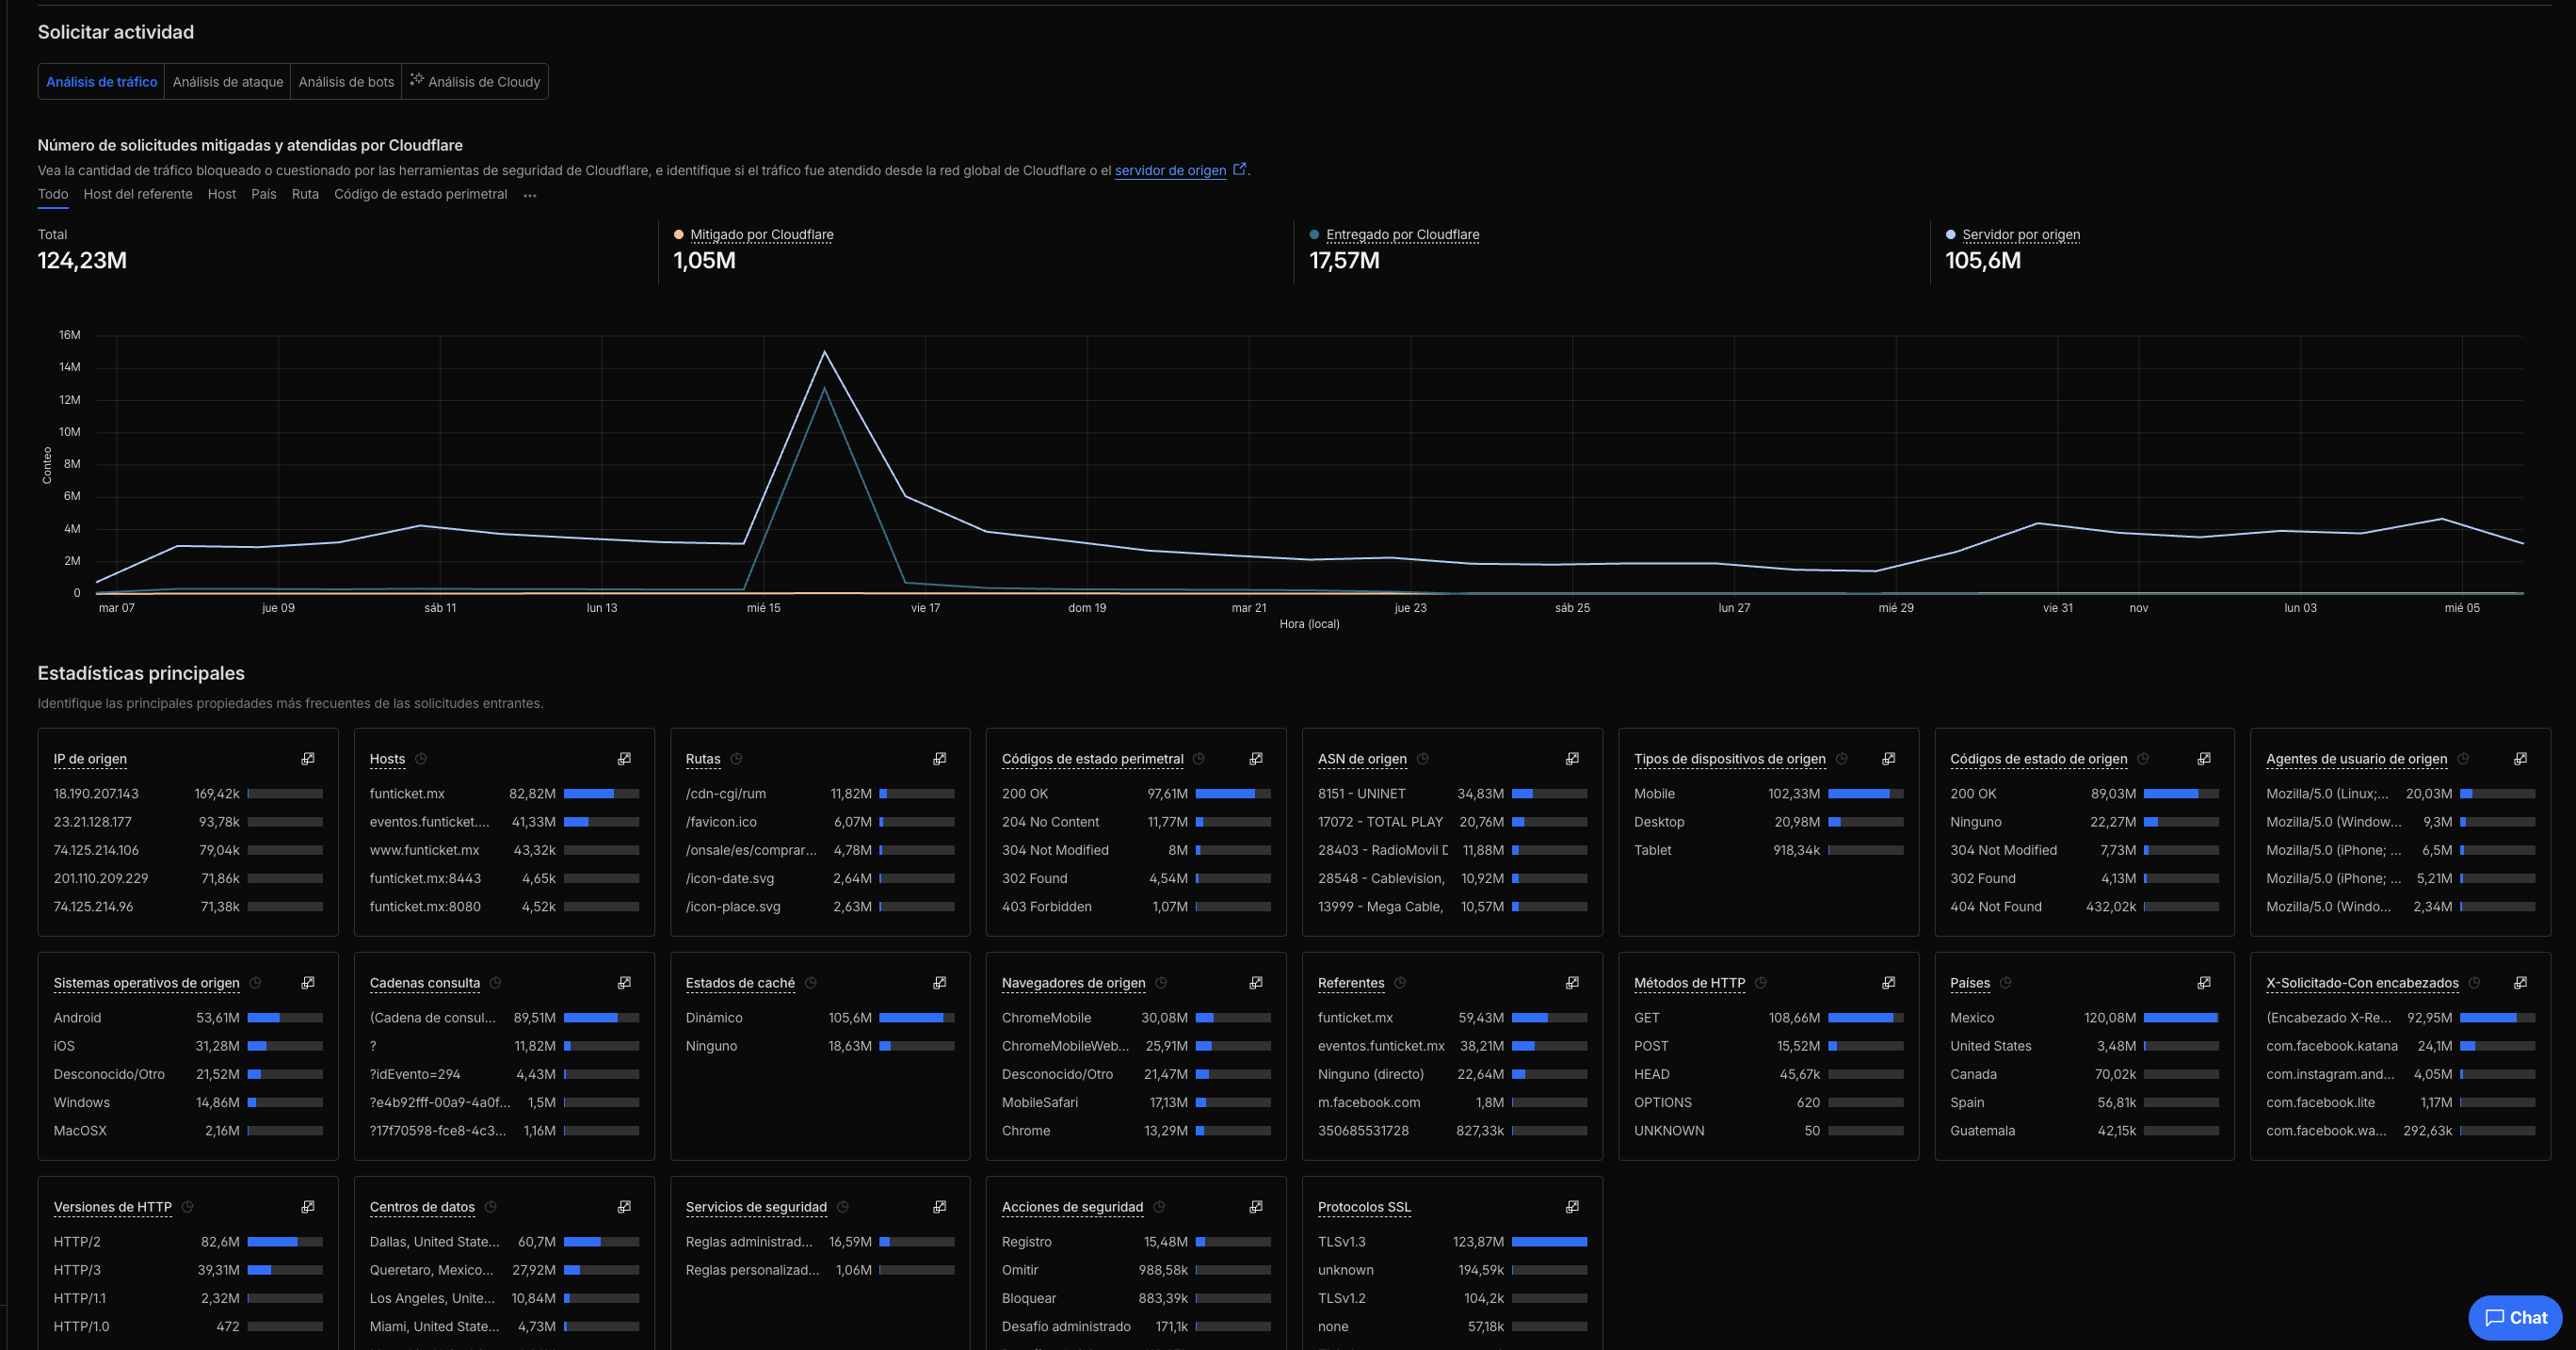Click the traffic spike on mié 15
Viewport: 2576px width, 1350px height.
point(825,353)
